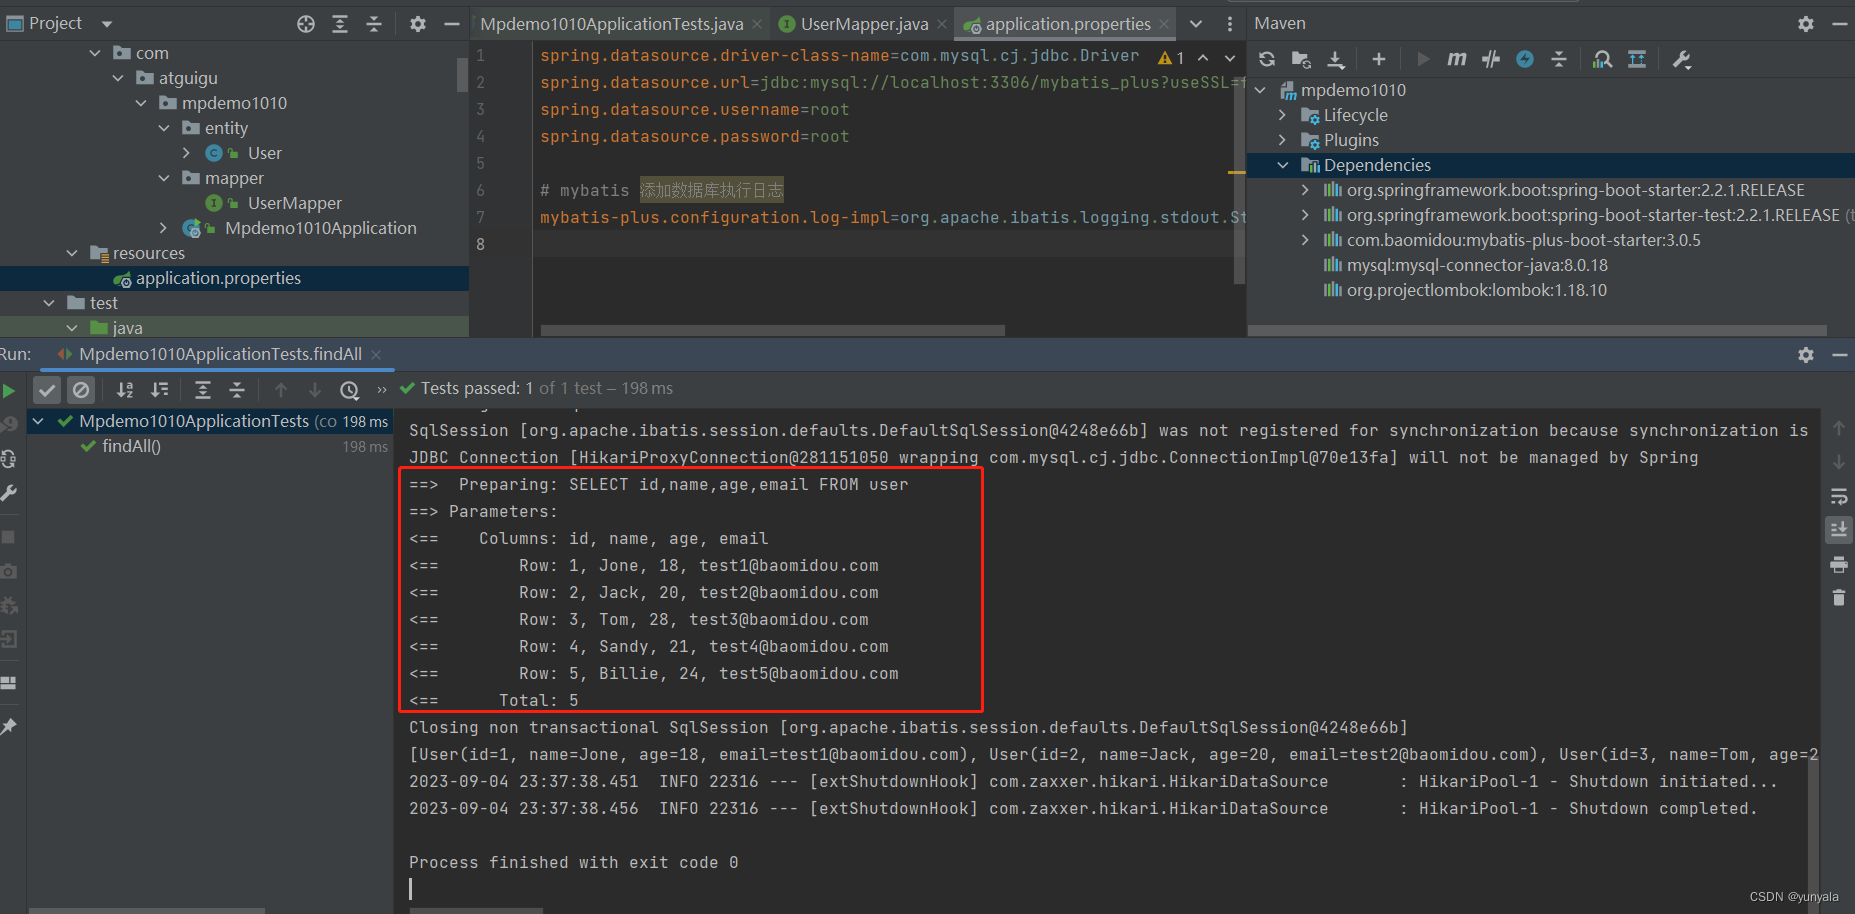Reload all Maven projects
This screenshot has width=1855, height=914.
(x=1267, y=60)
